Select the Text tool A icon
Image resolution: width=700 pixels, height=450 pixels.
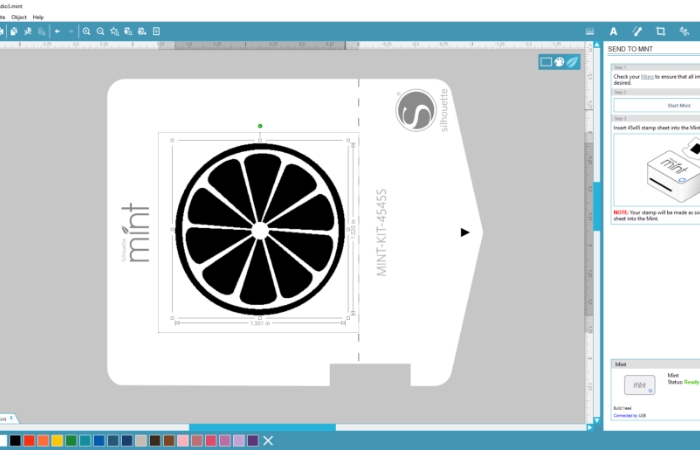click(613, 31)
